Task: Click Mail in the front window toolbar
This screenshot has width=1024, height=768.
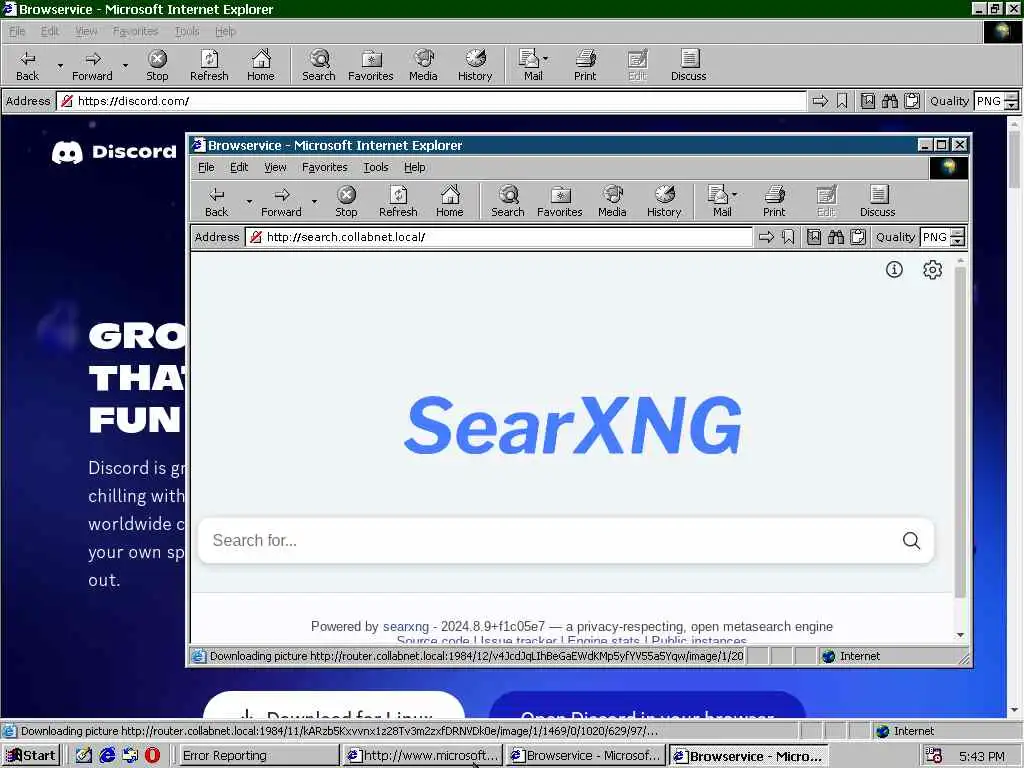Action: point(720,202)
